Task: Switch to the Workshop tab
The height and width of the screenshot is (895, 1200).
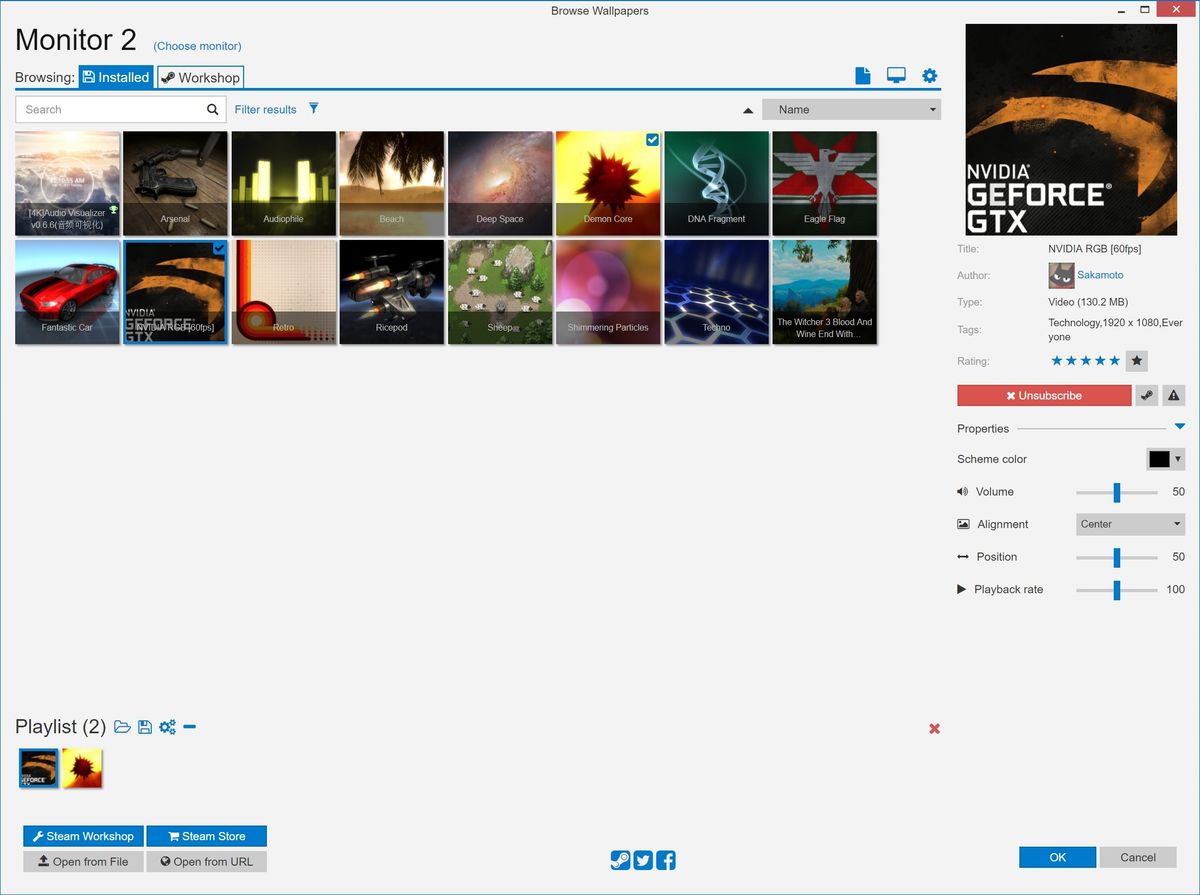Action: click(201, 77)
